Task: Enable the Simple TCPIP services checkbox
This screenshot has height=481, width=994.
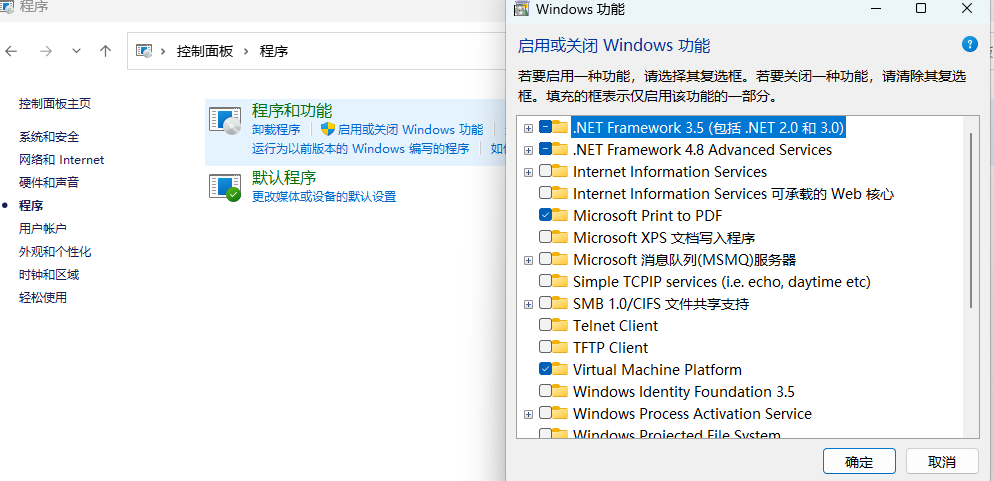Action: pyautogui.click(x=545, y=281)
